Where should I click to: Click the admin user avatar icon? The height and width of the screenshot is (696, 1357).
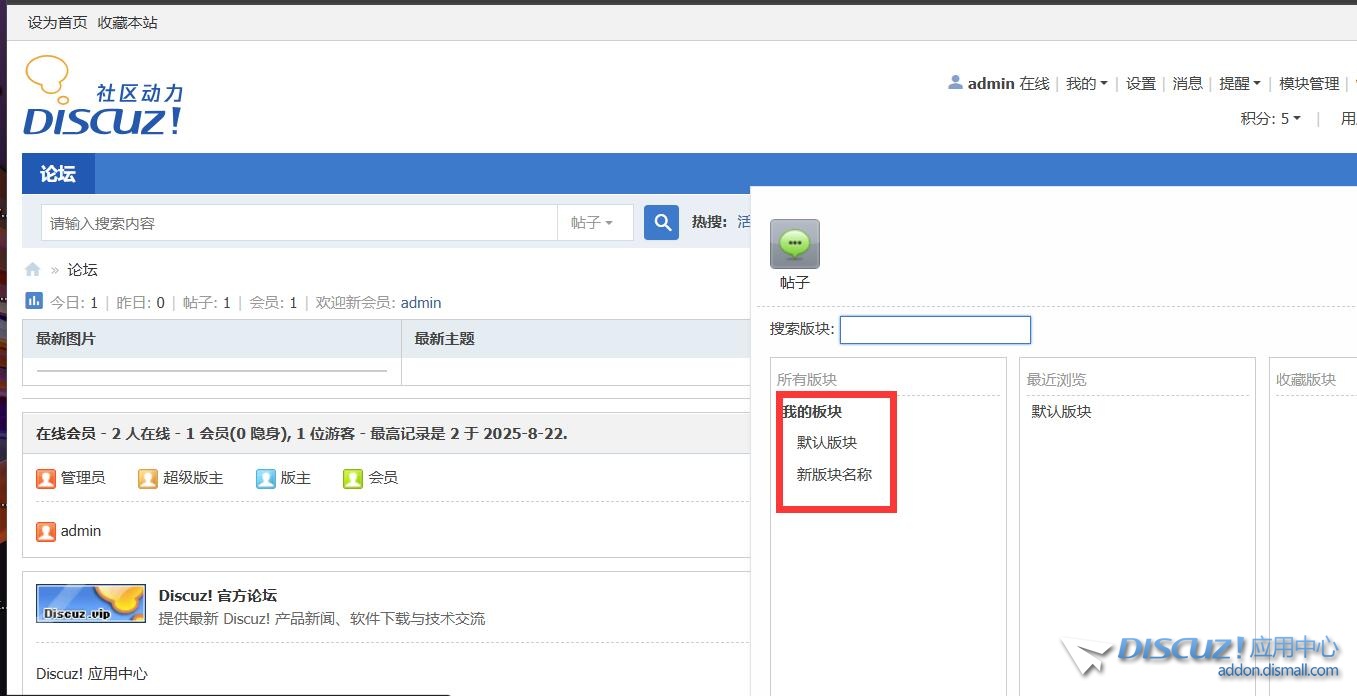pyautogui.click(x=955, y=83)
